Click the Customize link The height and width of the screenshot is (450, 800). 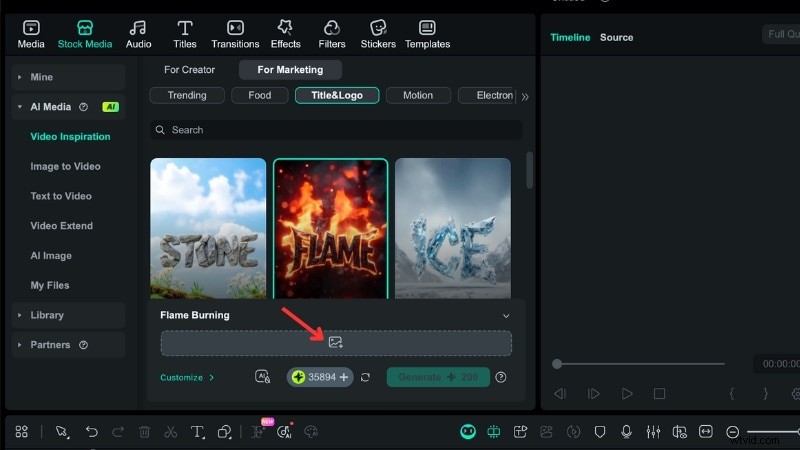click(x=187, y=378)
